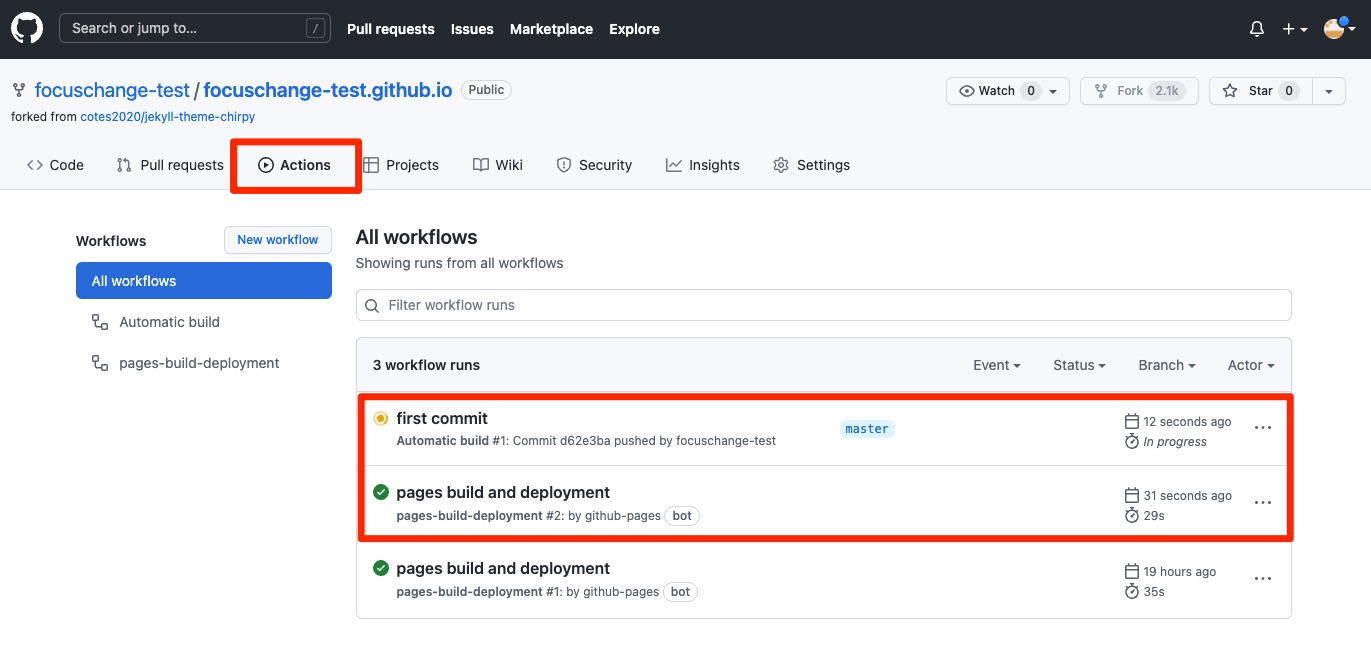1371x667 pixels.
Task: Click the success check icon of pages-build-deployment #1
Action: coord(380,568)
